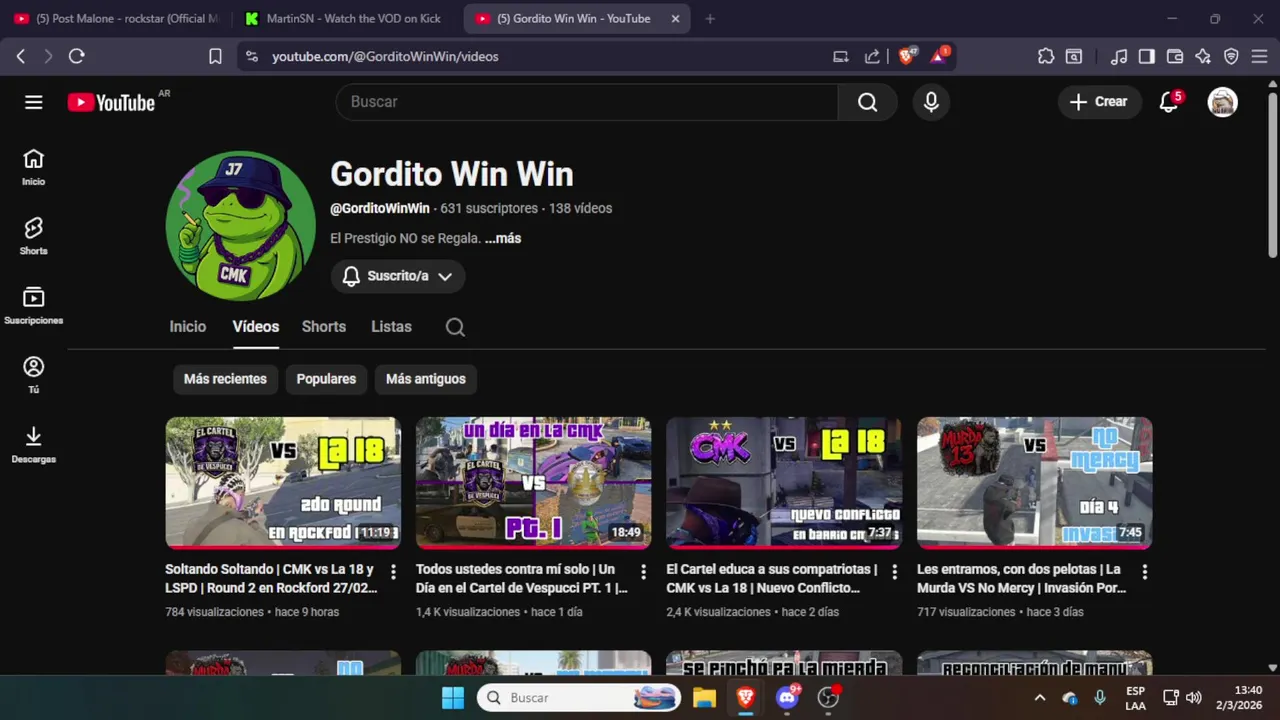Show hidden system tray icons chevron
Image resolution: width=1280 pixels, height=720 pixels.
pyautogui.click(x=1039, y=698)
